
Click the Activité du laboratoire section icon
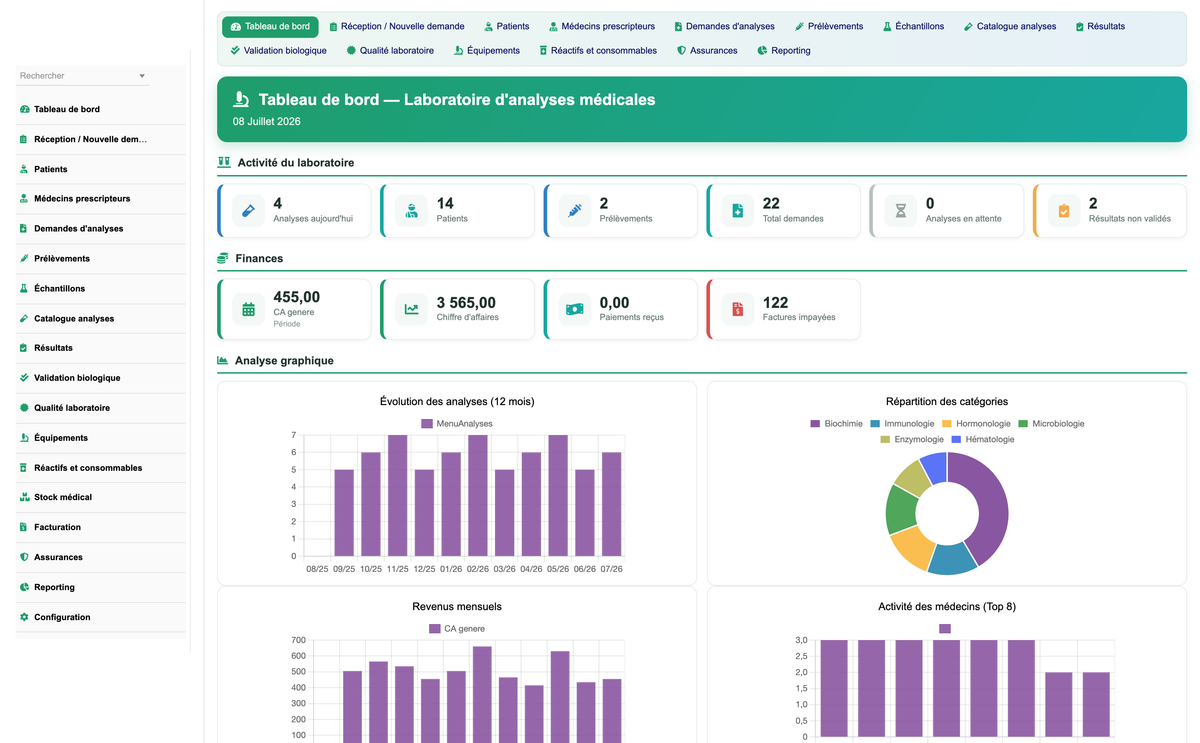click(224, 162)
